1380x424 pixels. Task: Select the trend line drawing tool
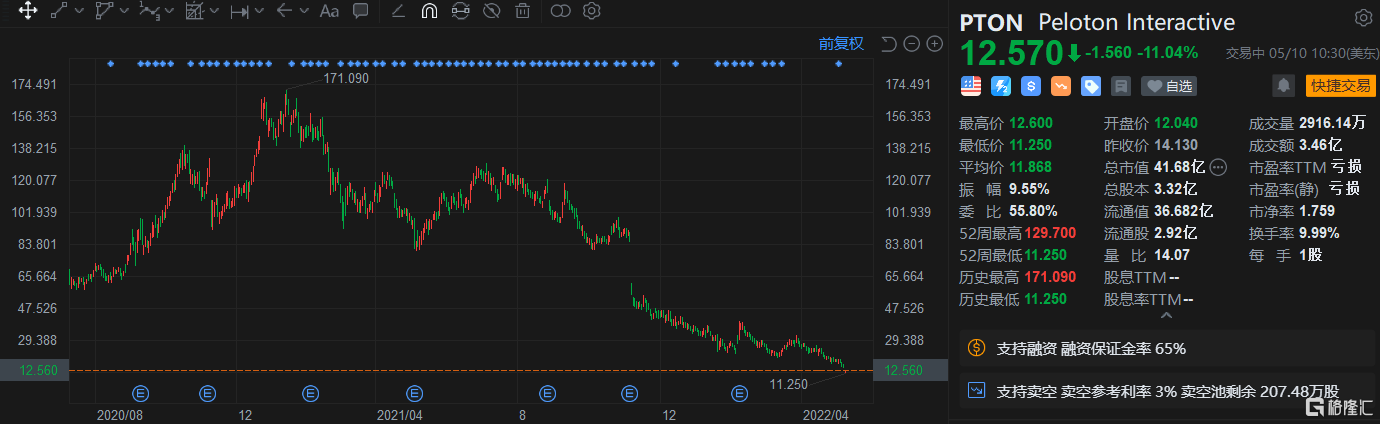[x=59, y=12]
